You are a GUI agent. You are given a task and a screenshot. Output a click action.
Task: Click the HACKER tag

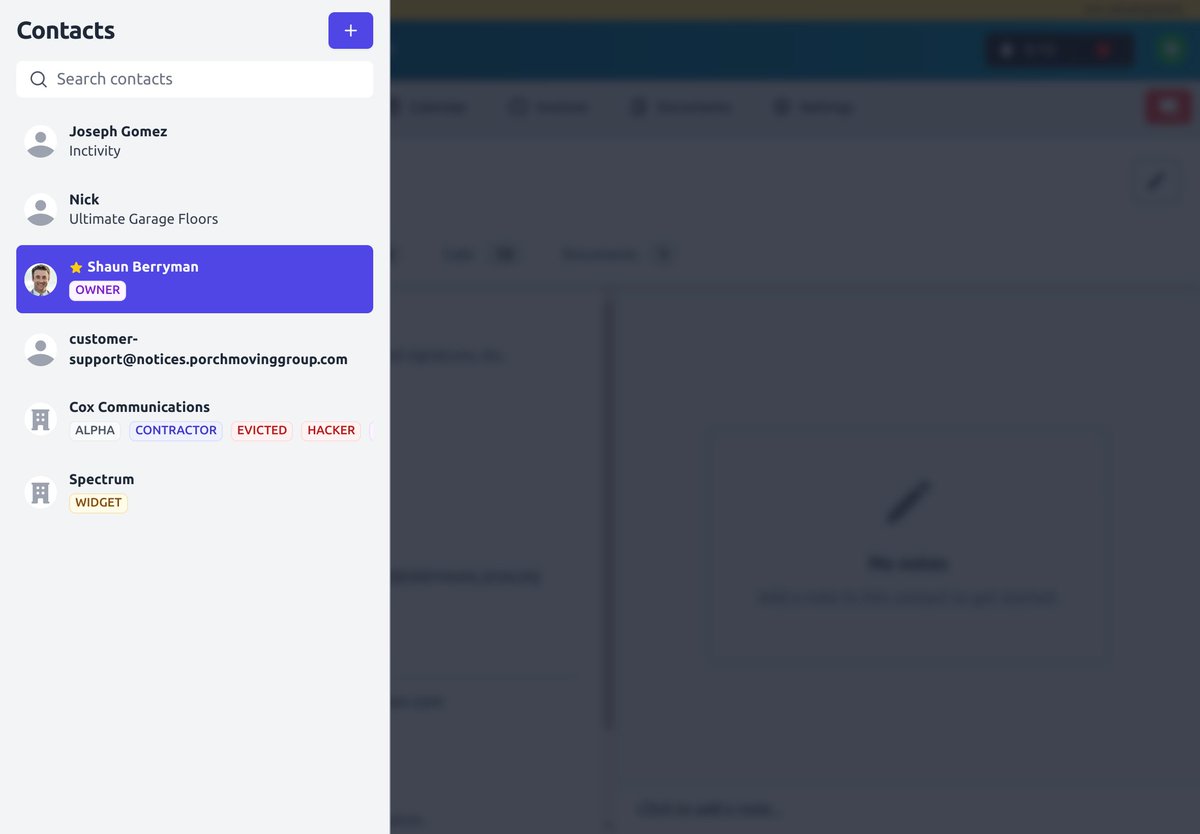point(331,430)
